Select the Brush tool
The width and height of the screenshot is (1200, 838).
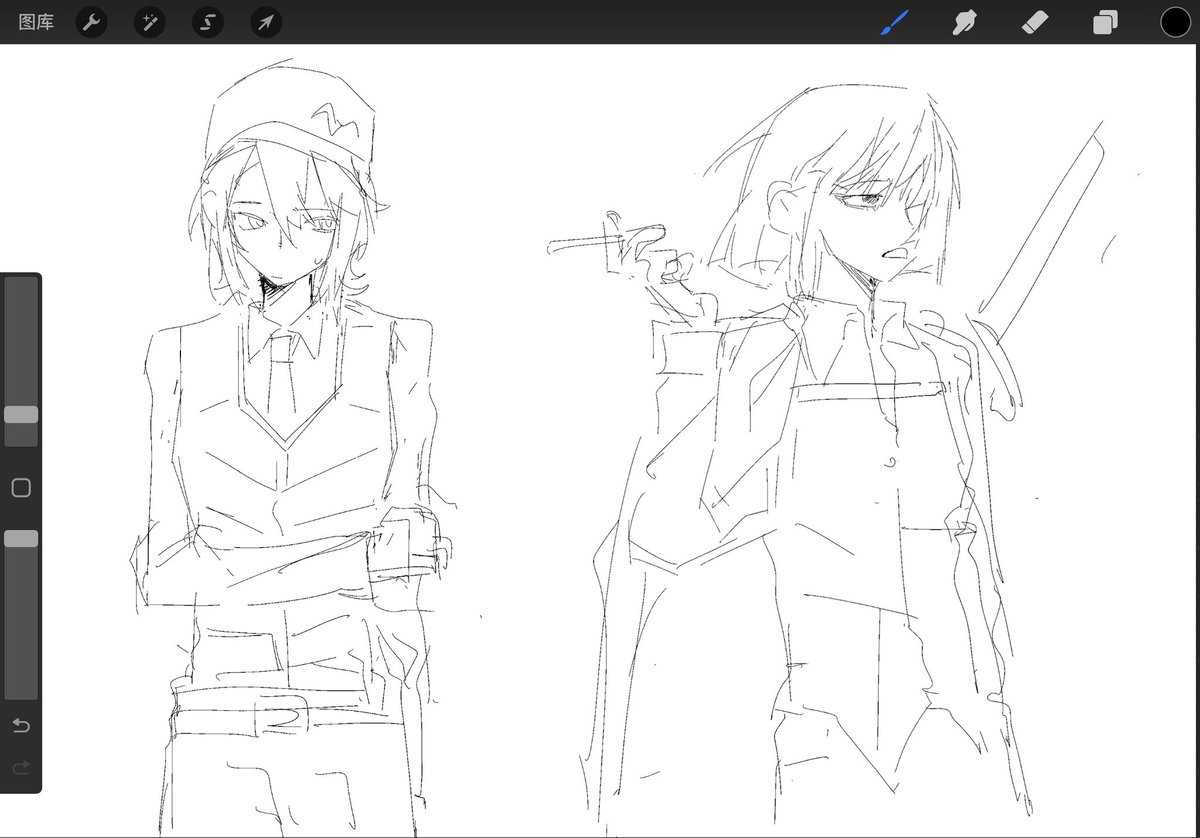pyautogui.click(x=895, y=22)
